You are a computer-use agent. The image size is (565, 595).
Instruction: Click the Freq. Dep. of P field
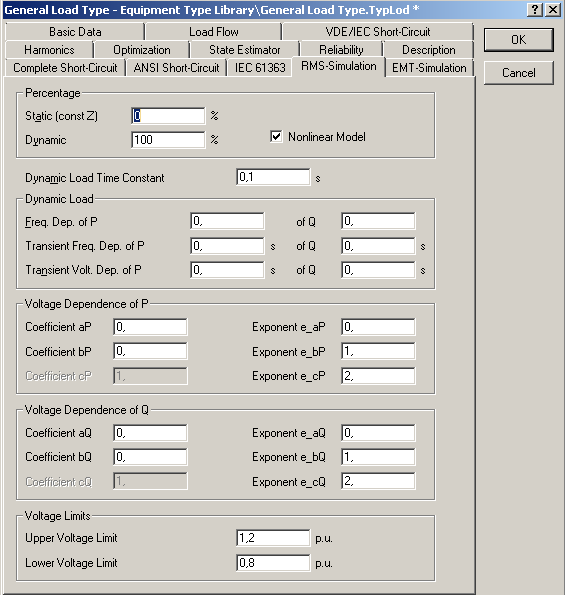pos(227,221)
